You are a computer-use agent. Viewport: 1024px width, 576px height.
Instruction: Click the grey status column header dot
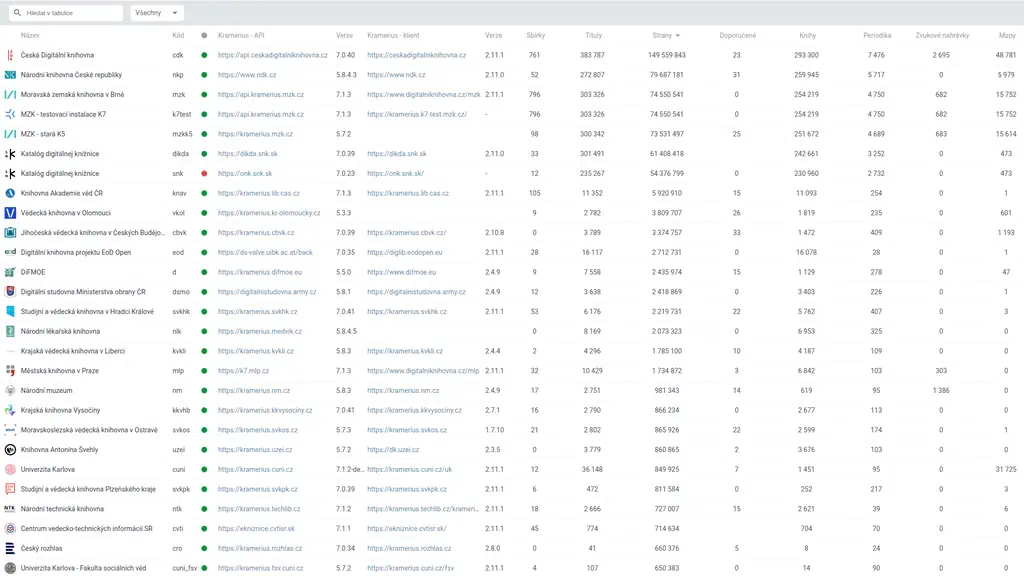click(204, 36)
